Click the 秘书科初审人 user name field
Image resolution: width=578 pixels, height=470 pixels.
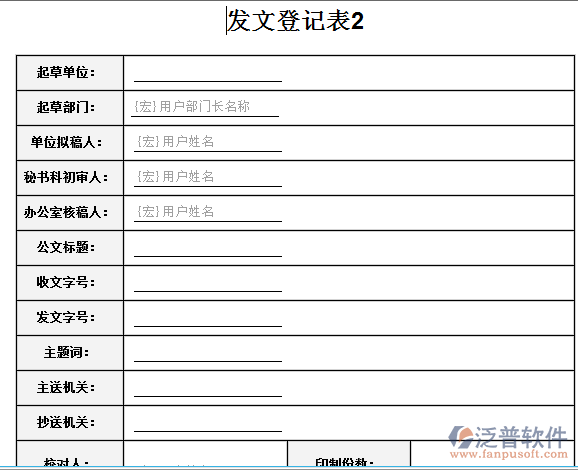(x=208, y=177)
